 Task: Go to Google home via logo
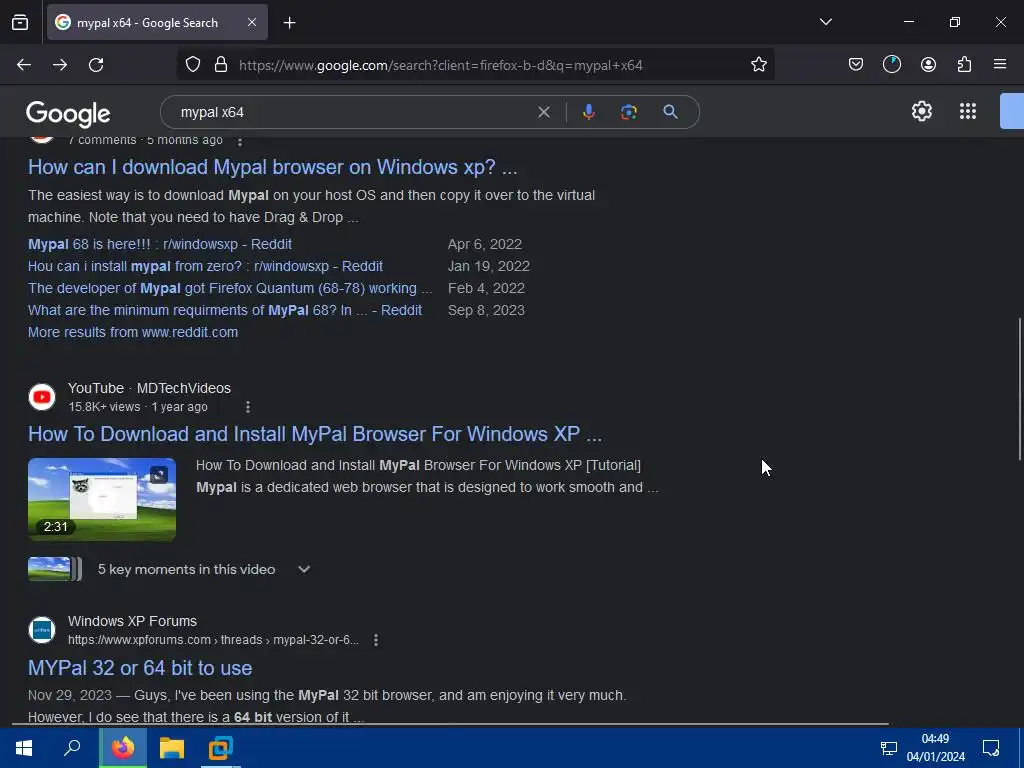click(x=68, y=114)
